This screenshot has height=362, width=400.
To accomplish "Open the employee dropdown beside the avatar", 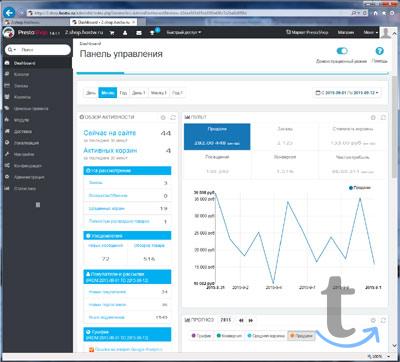I will (371, 33).
